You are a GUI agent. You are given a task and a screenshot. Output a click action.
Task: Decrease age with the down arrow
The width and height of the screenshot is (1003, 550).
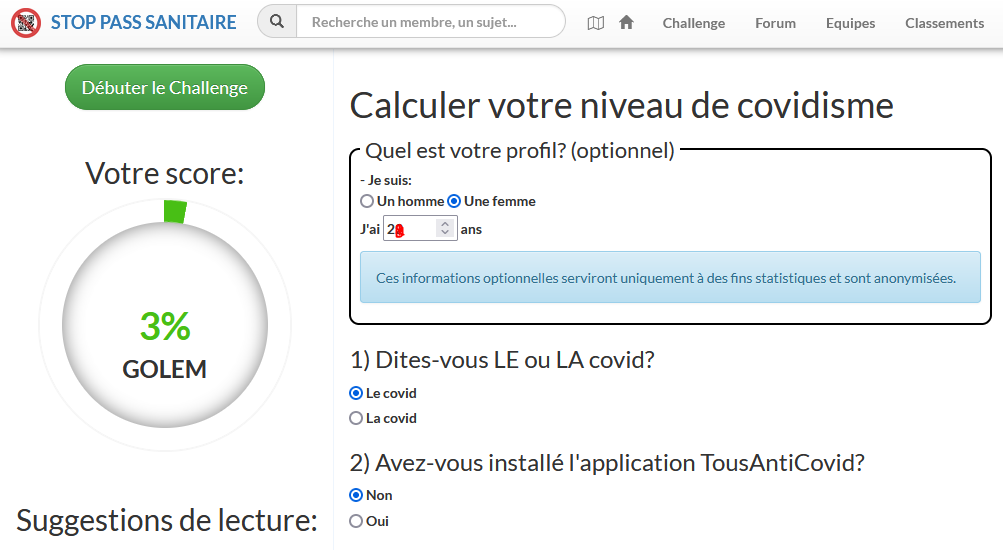point(445,234)
